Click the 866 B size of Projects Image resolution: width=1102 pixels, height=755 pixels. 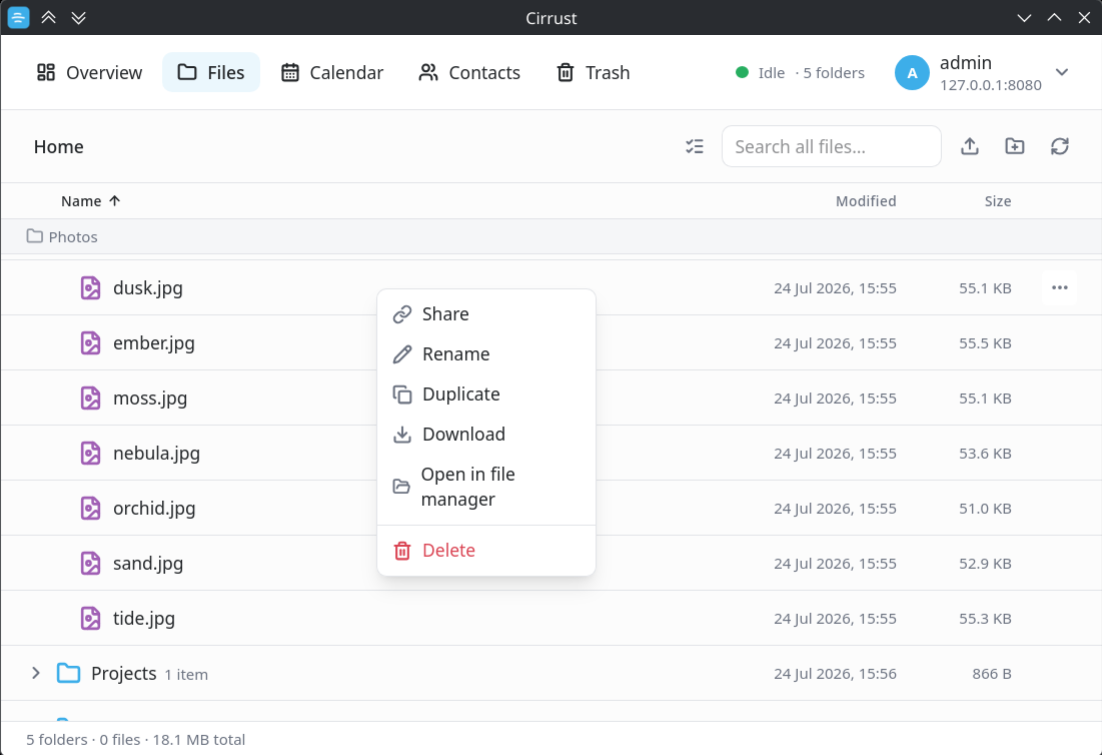(x=992, y=673)
